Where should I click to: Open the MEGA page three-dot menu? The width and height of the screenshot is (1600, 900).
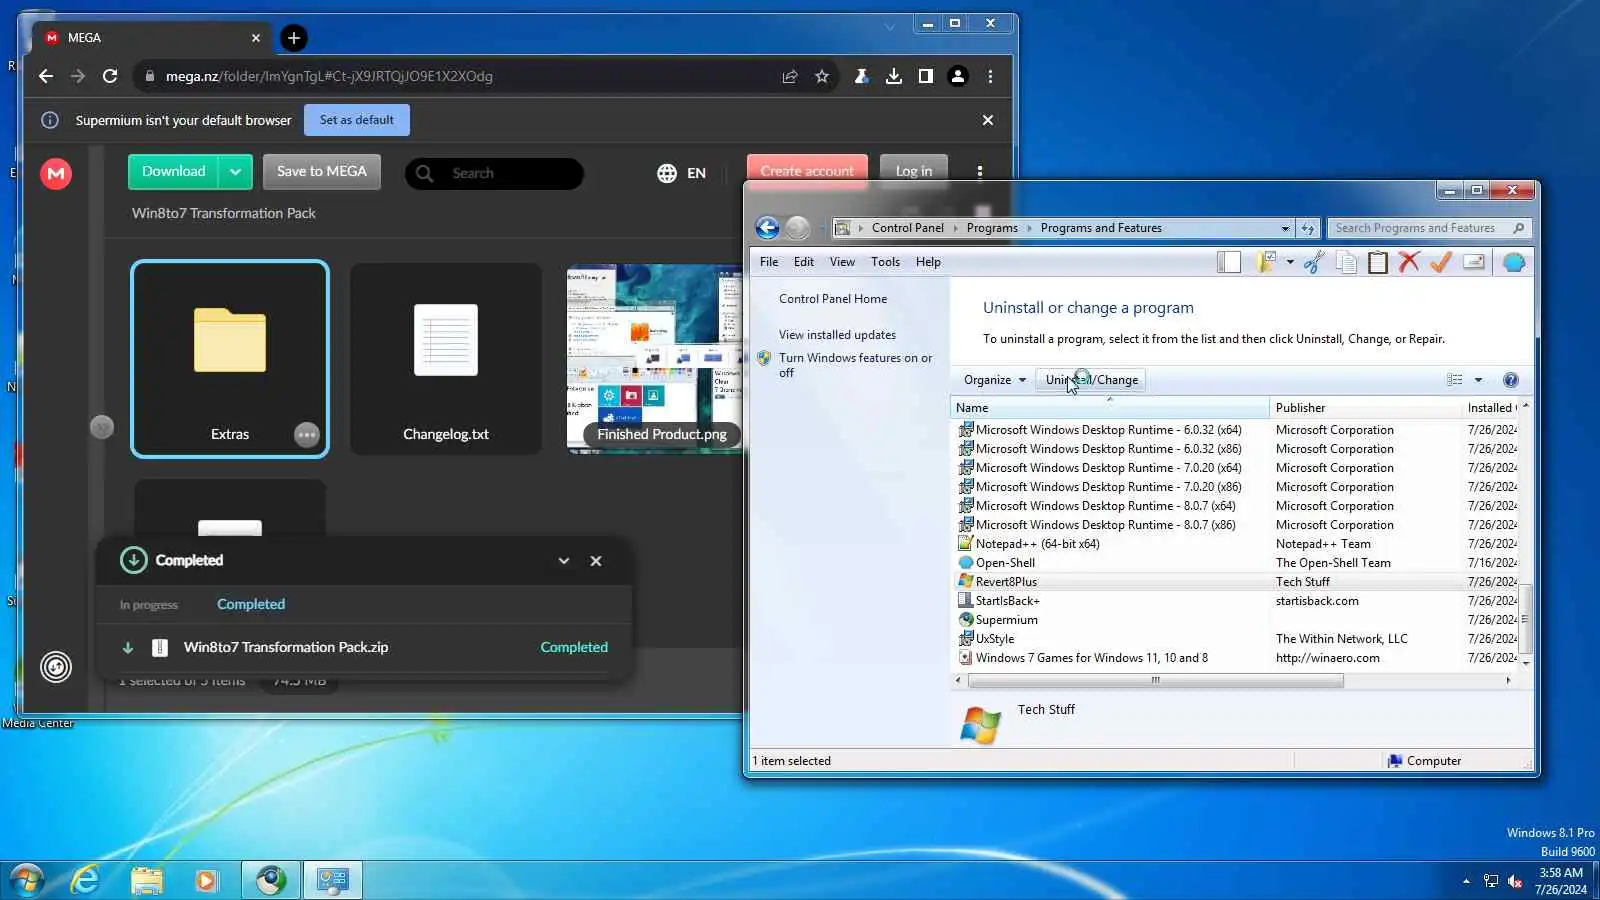point(980,172)
